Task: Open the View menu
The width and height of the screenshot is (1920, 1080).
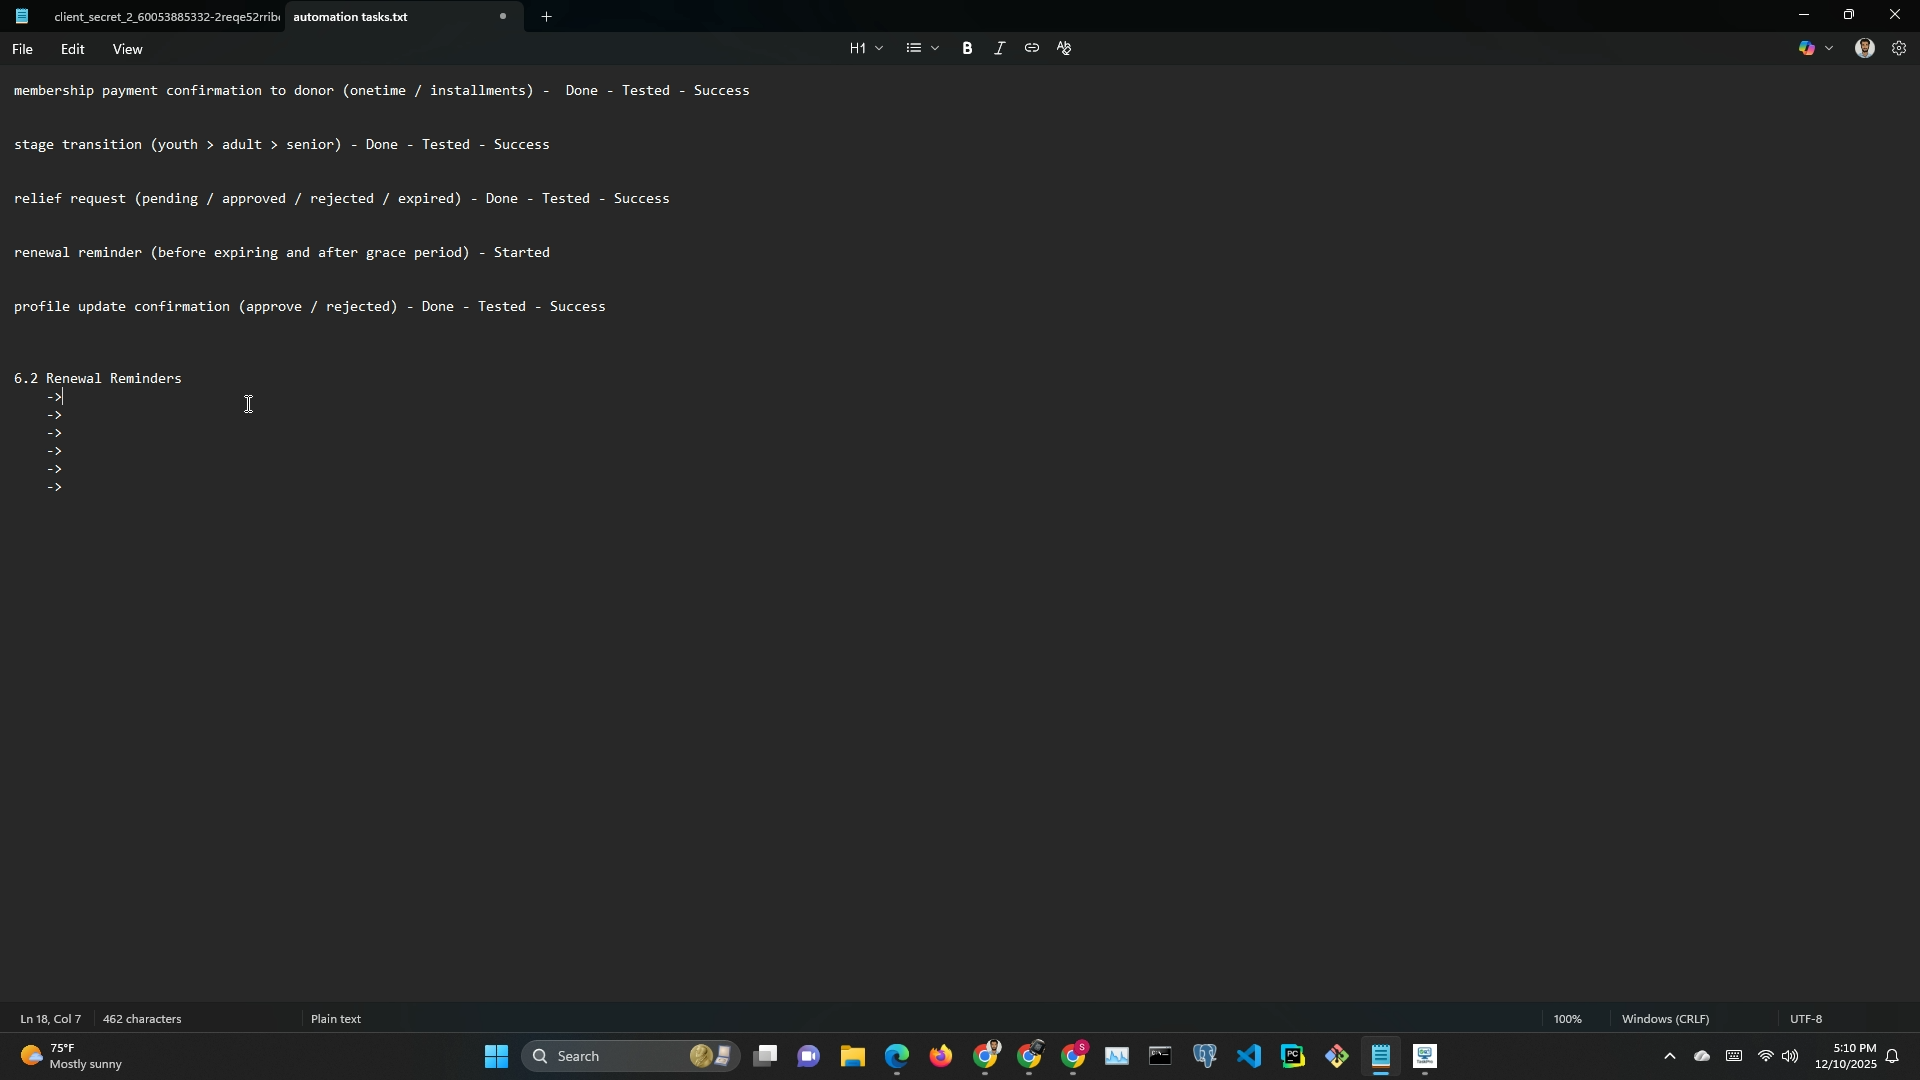Action: tap(127, 49)
